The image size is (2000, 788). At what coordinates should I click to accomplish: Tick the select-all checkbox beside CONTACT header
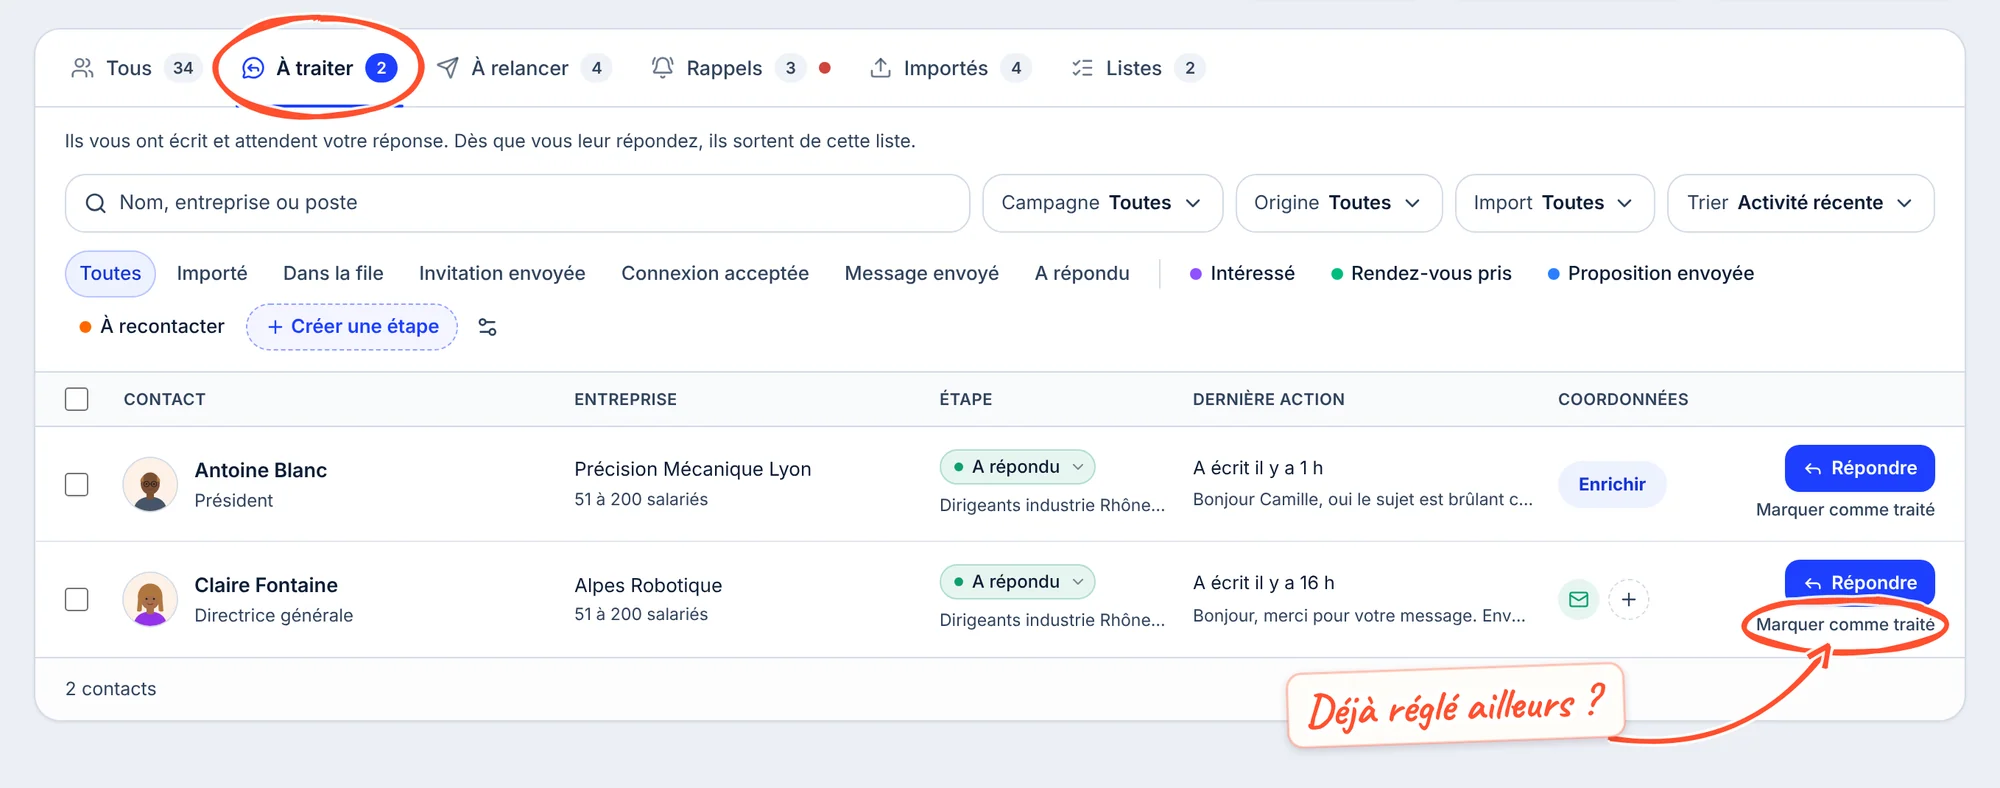click(77, 399)
